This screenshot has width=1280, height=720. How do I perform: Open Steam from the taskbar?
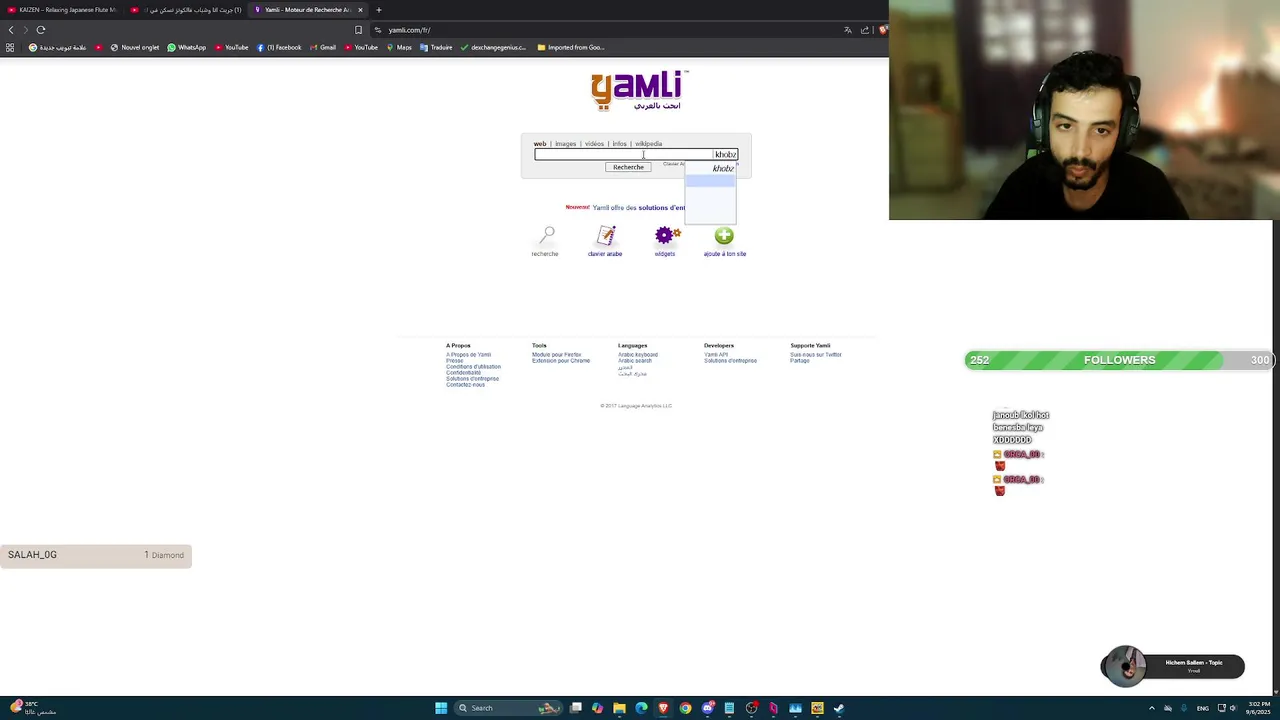839,708
